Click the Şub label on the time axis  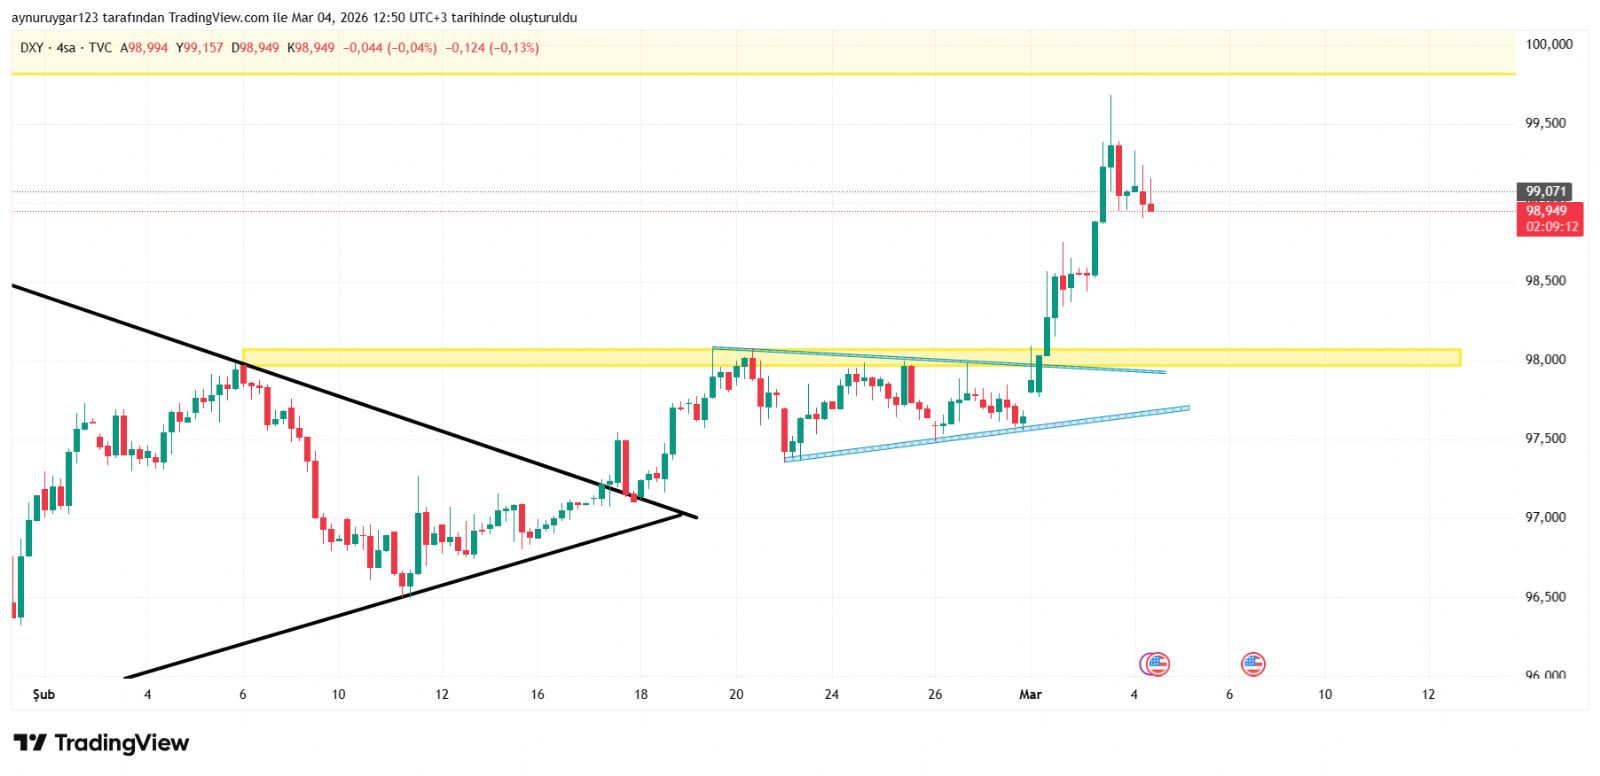(44, 694)
